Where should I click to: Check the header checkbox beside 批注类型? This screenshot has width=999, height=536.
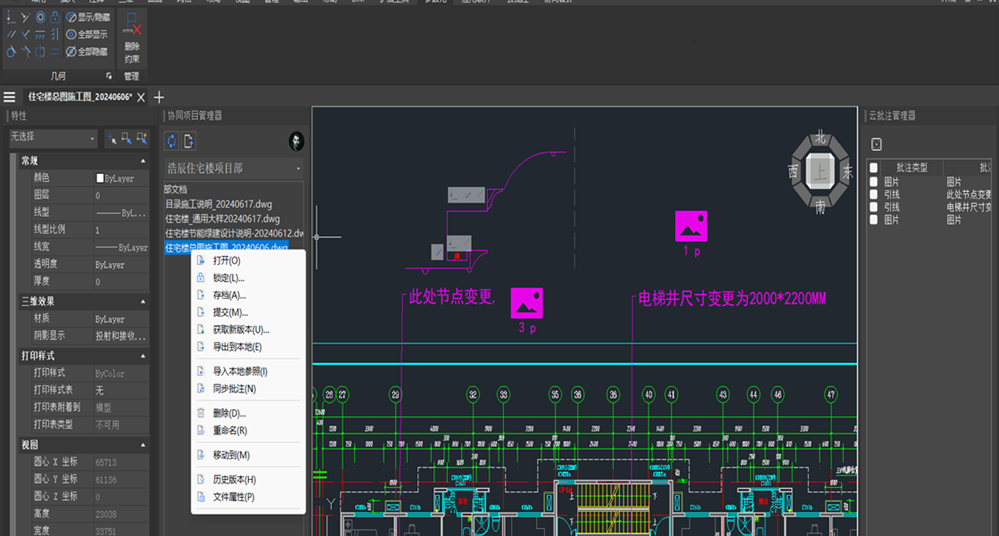tap(873, 168)
